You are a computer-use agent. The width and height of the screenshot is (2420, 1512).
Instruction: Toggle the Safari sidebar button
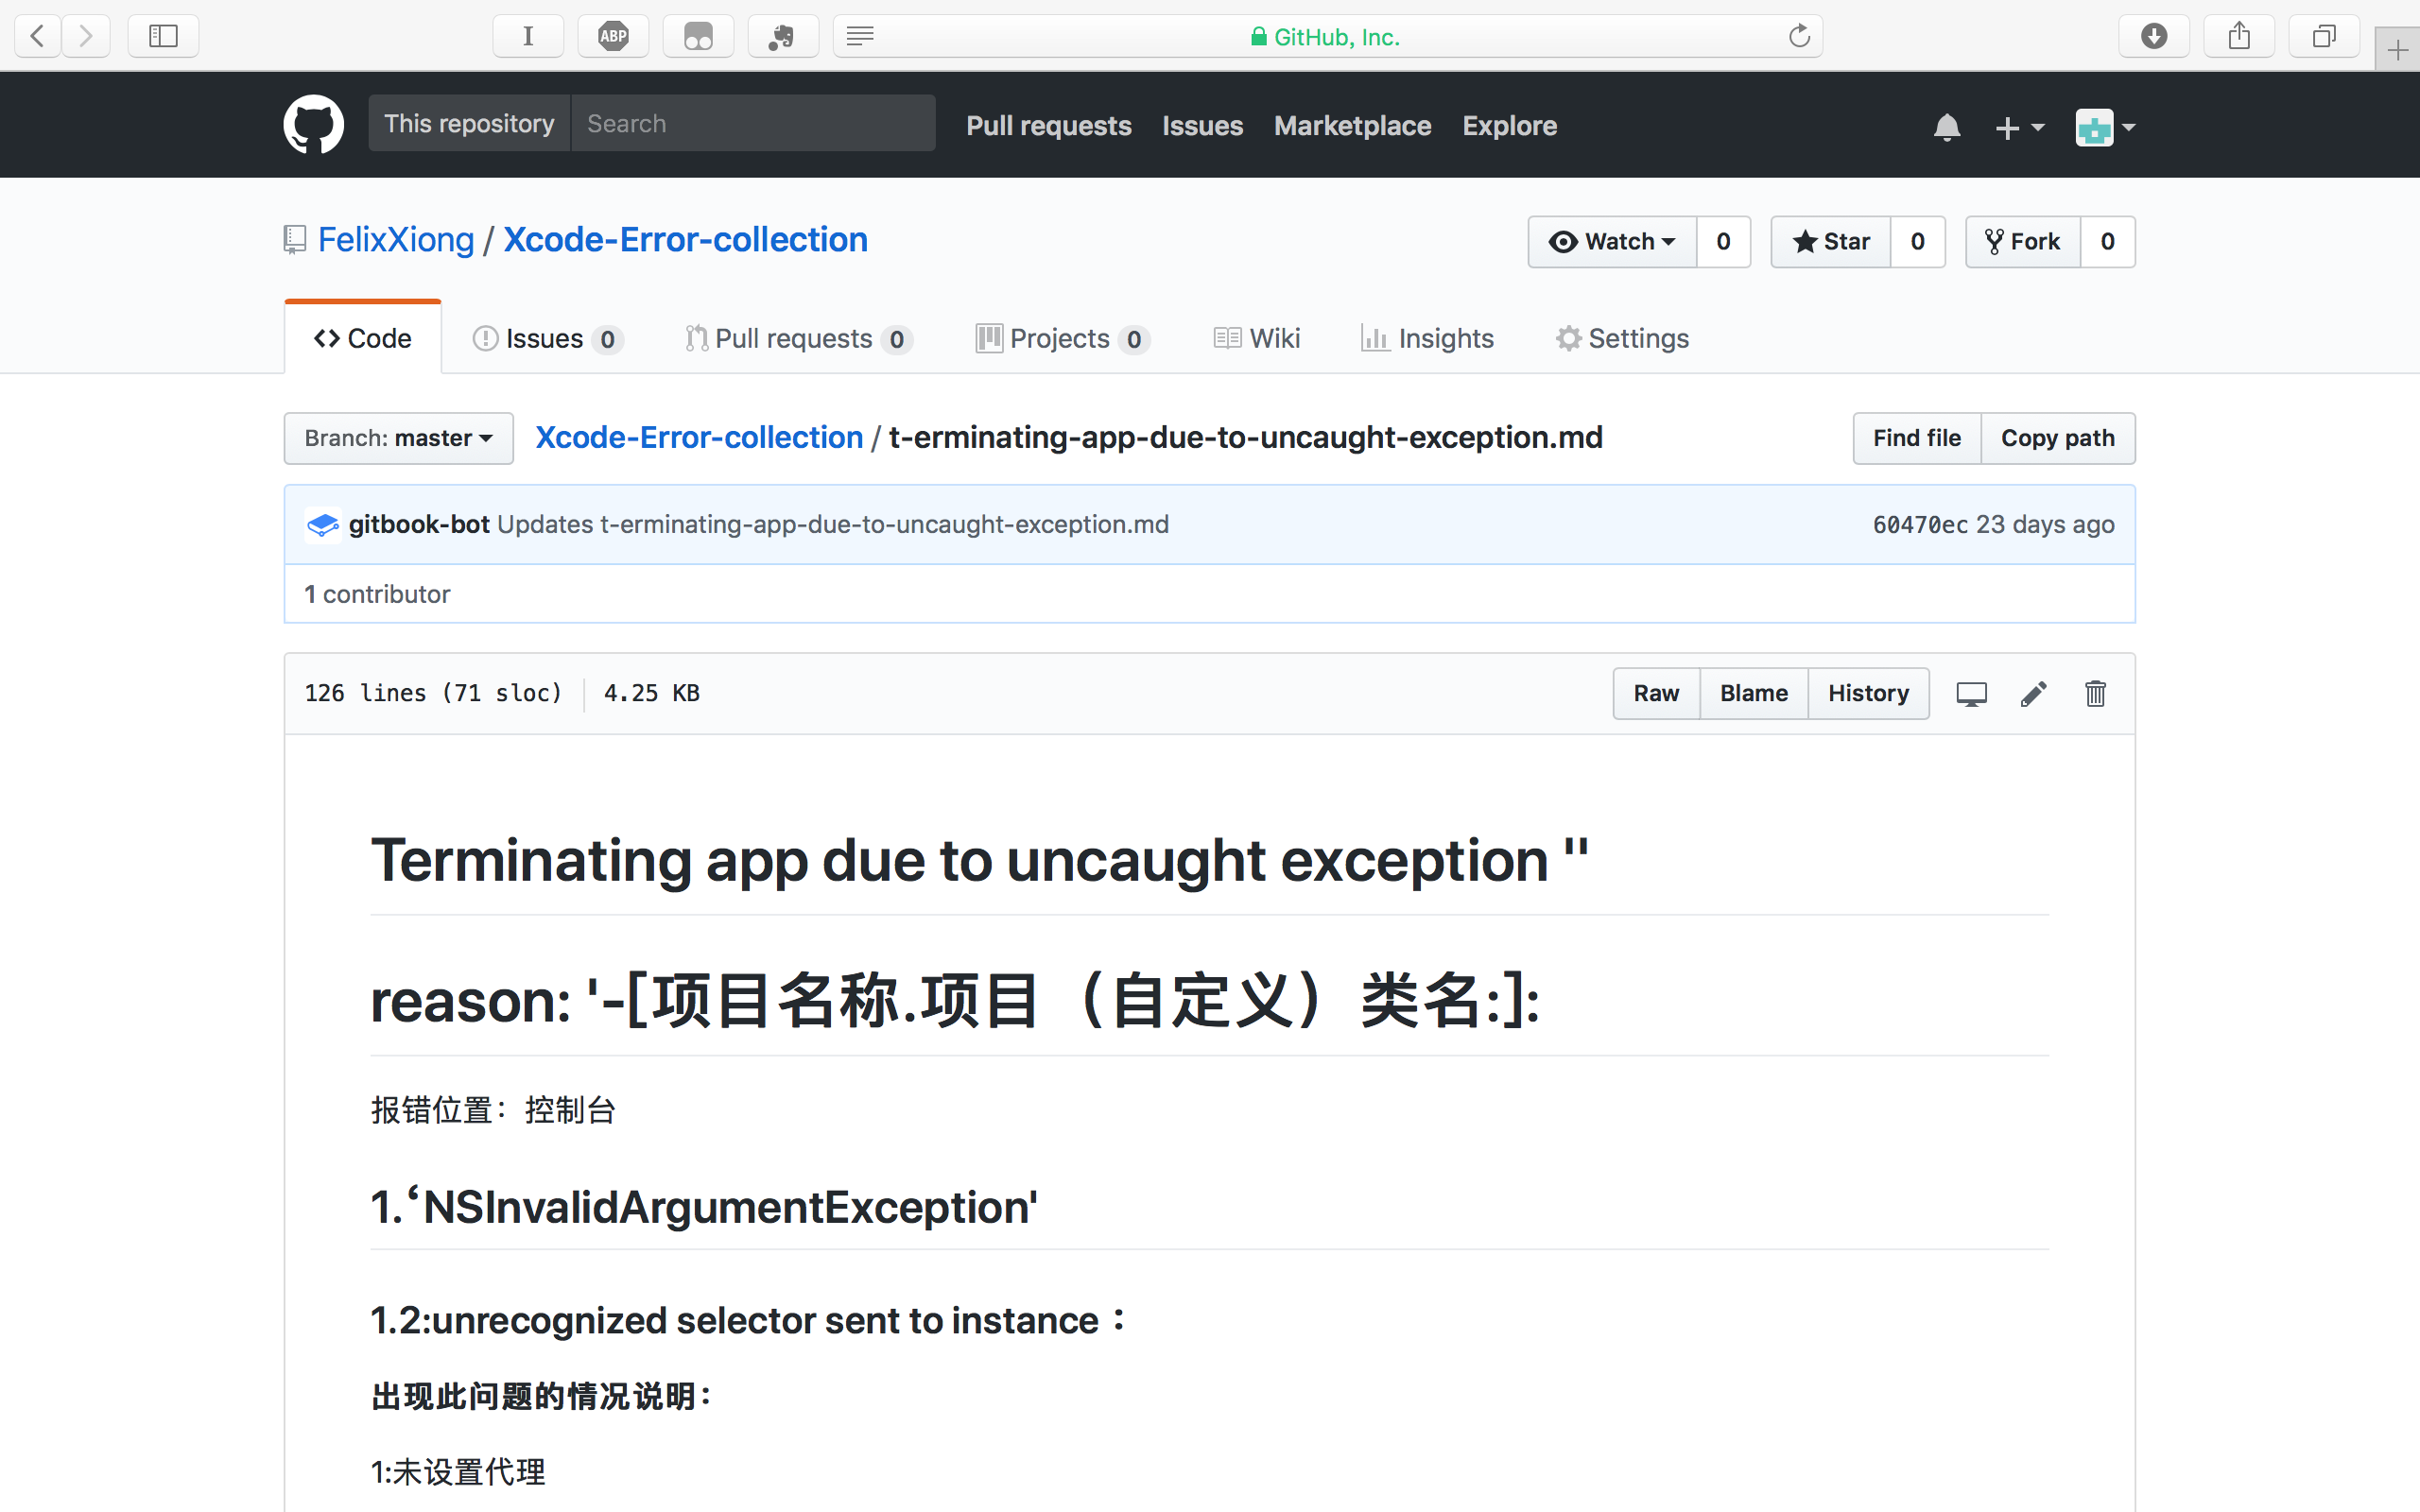pyautogui.click(x=163, y=37)
